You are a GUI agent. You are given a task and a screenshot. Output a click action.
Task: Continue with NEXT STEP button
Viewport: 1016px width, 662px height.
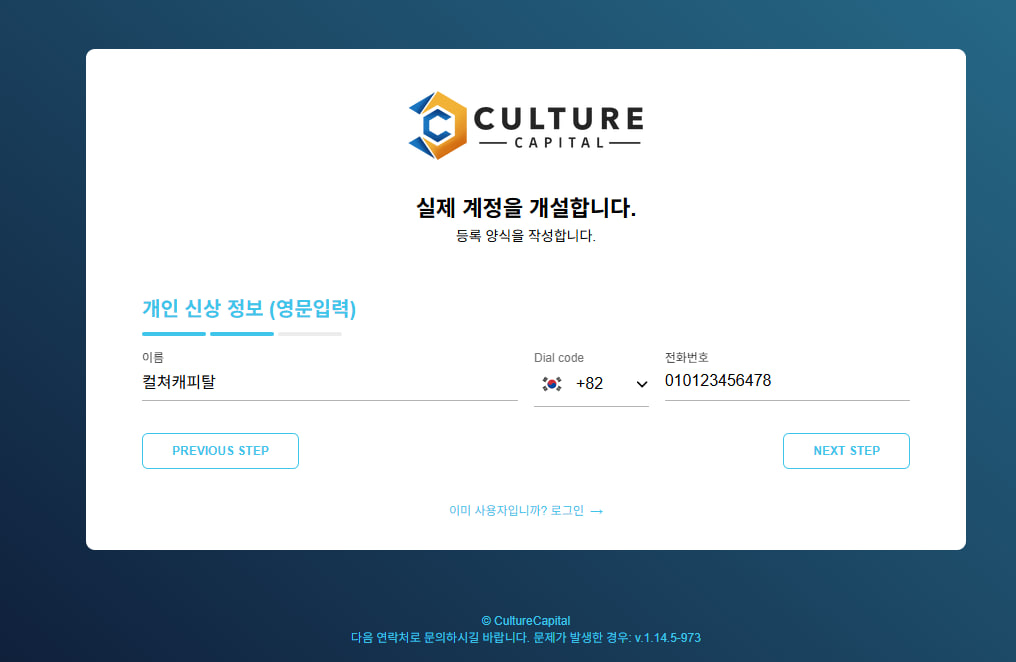coord(846,451)
